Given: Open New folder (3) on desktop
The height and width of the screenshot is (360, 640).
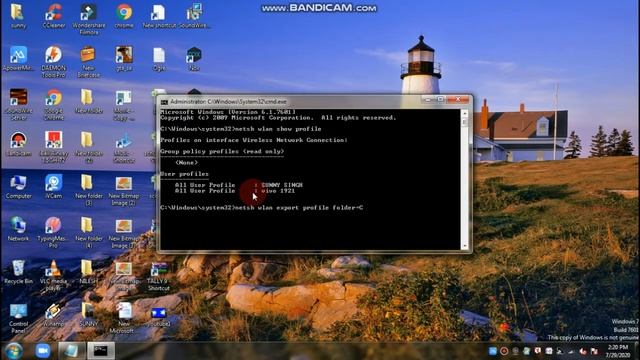Looking at the screenshot, I should (88, 190).
